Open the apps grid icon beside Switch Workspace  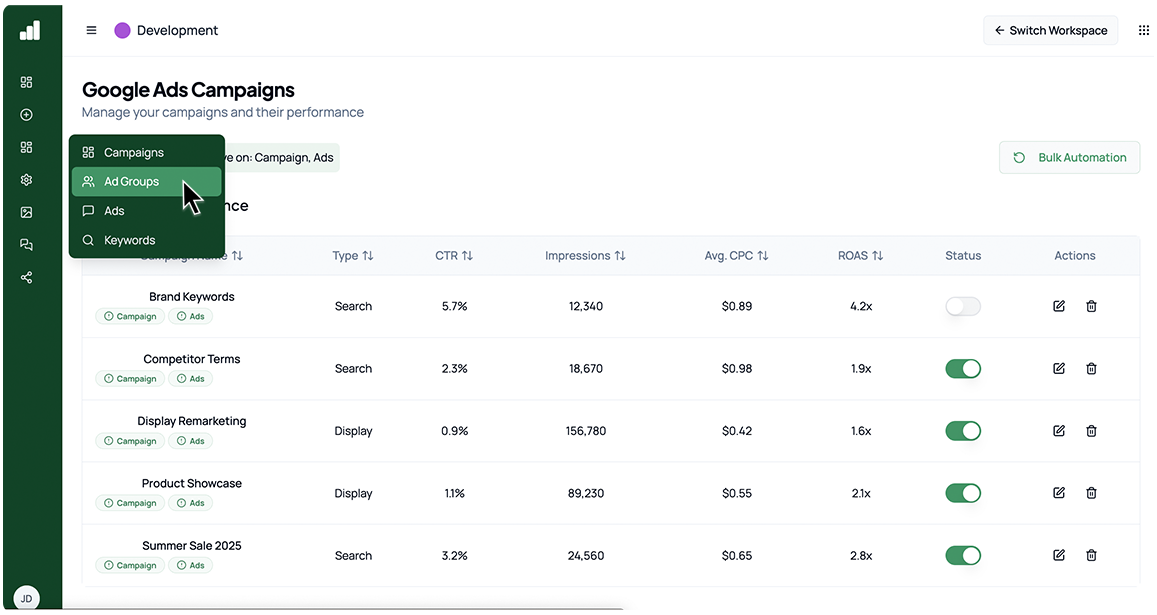pos(1143,30)
